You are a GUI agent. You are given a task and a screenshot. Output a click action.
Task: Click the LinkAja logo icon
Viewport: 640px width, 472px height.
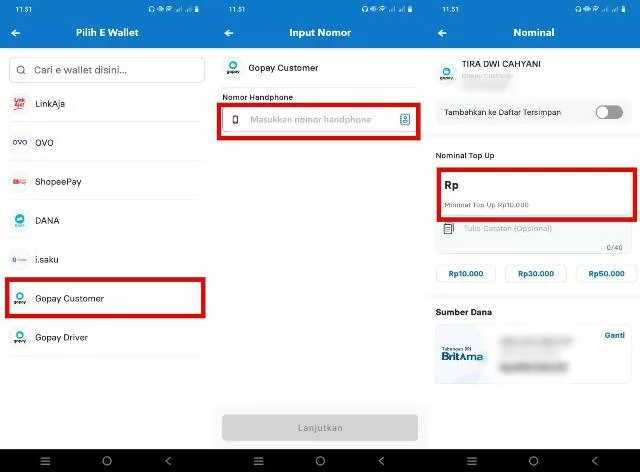[20, 104]
